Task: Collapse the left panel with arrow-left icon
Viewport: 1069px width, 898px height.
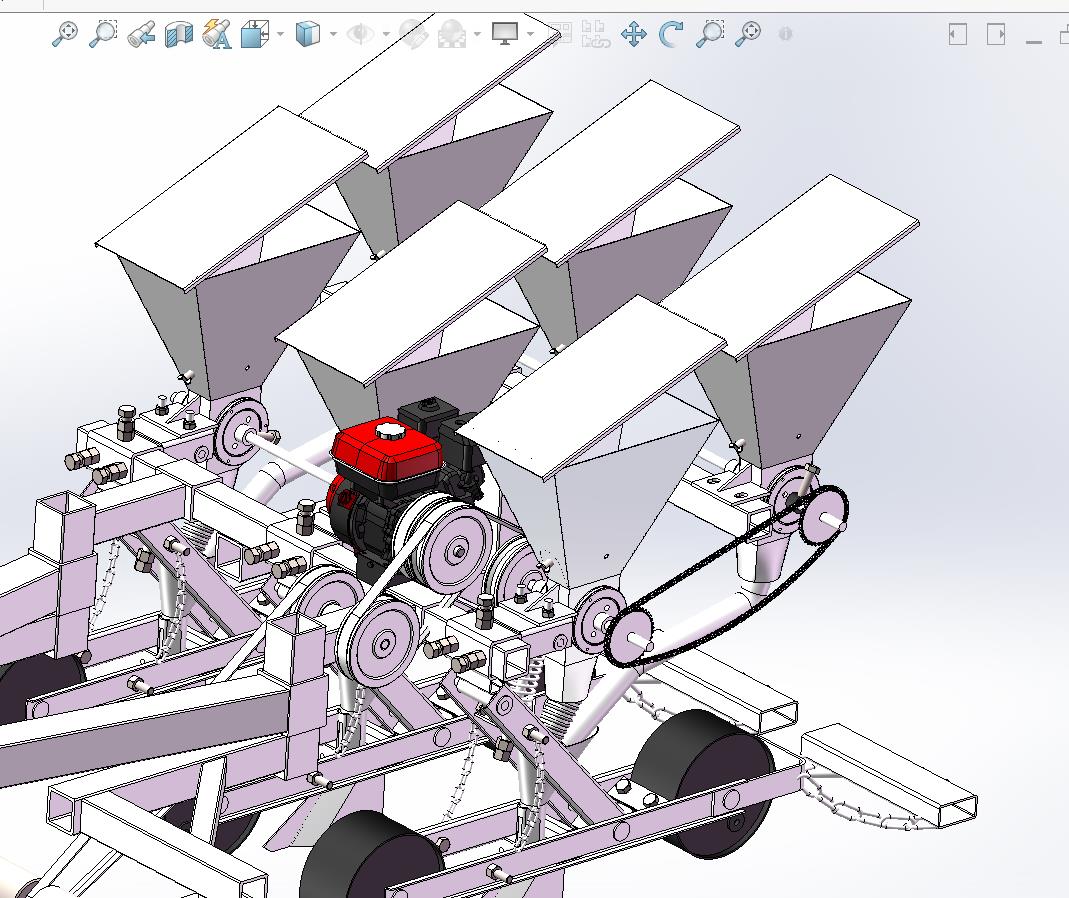Action: (958, 33)
